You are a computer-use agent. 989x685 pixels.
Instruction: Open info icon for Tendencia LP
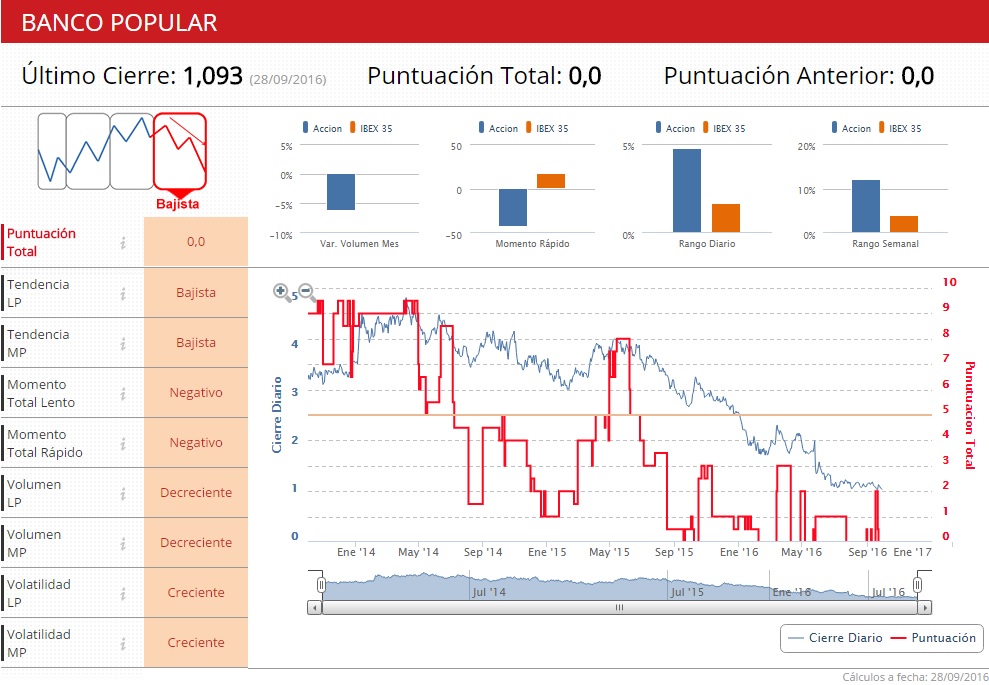[123, 293]
